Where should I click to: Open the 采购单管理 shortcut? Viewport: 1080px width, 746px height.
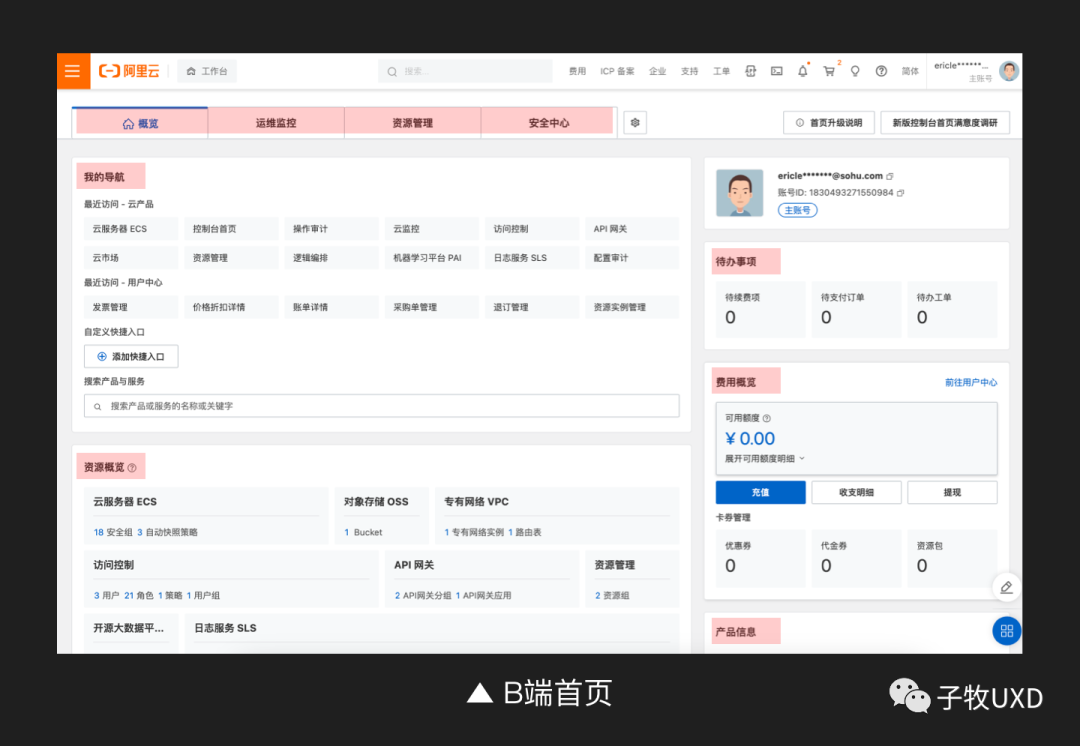point(431,307)
